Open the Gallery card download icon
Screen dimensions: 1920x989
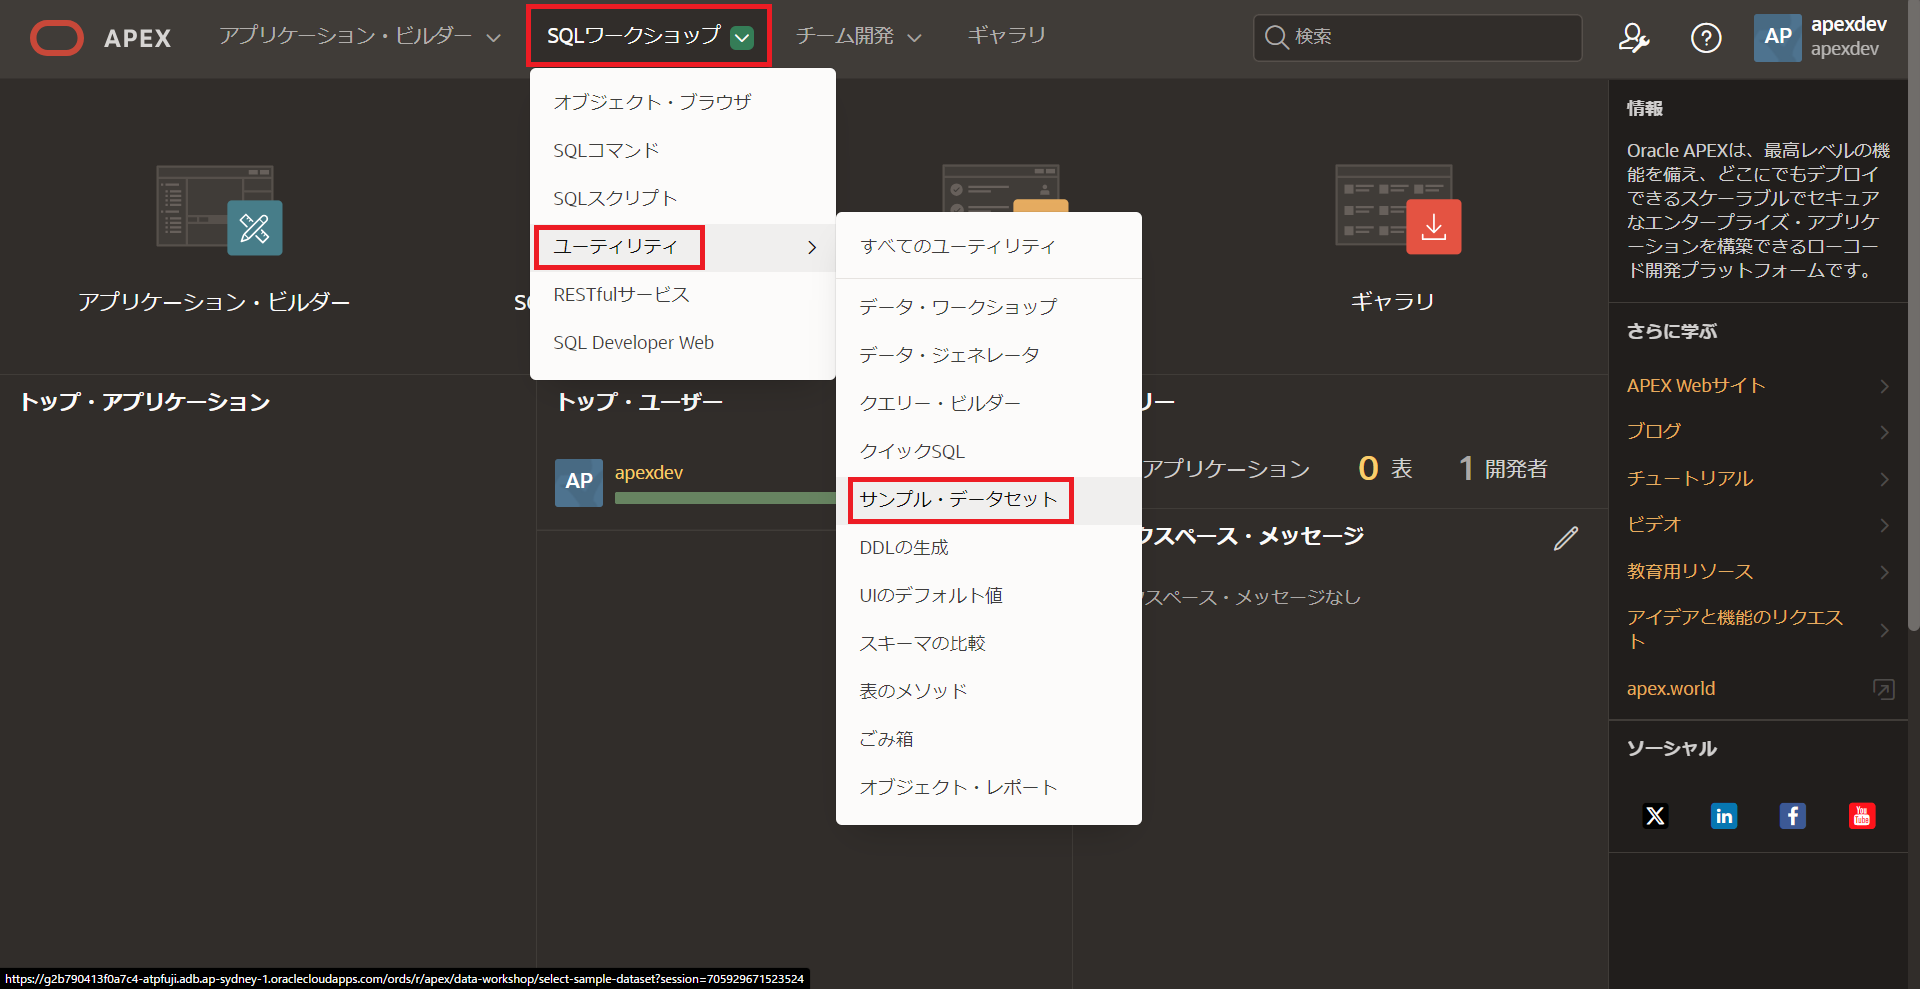pyautogui.click(x=1433, y=227)
